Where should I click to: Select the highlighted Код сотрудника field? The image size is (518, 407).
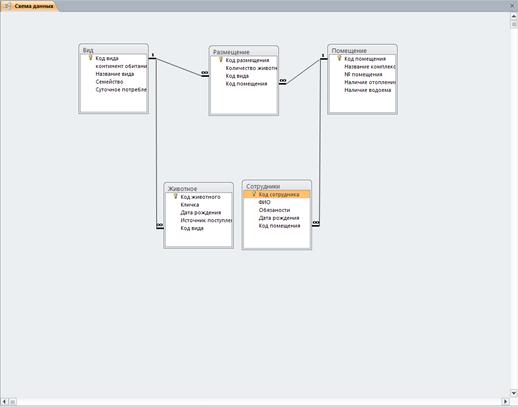277,194
